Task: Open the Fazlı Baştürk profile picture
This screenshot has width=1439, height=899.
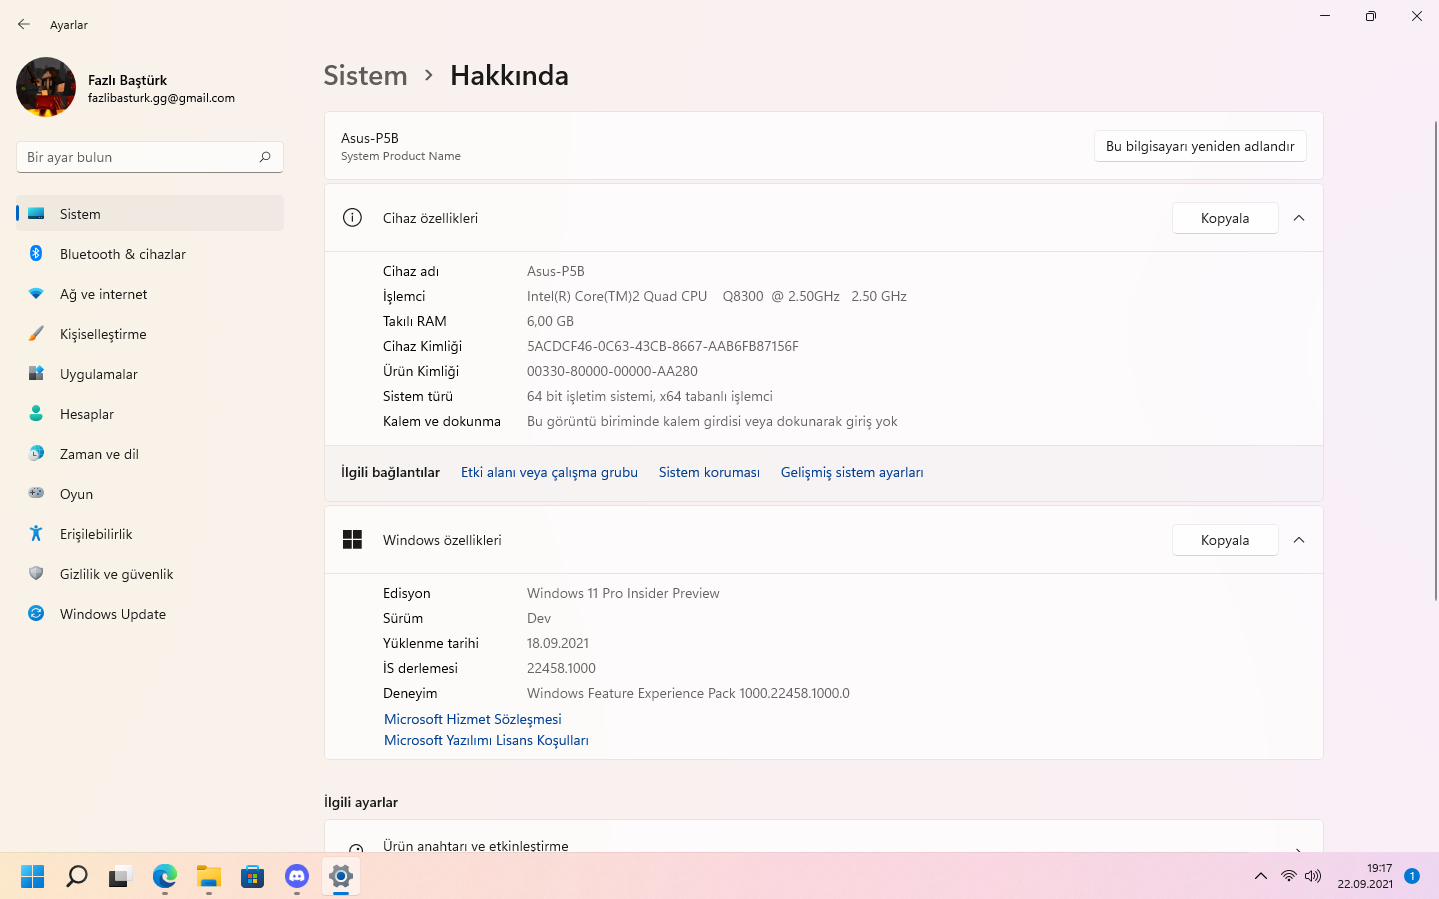Action: pyautogui.click(x=46, y=87)
